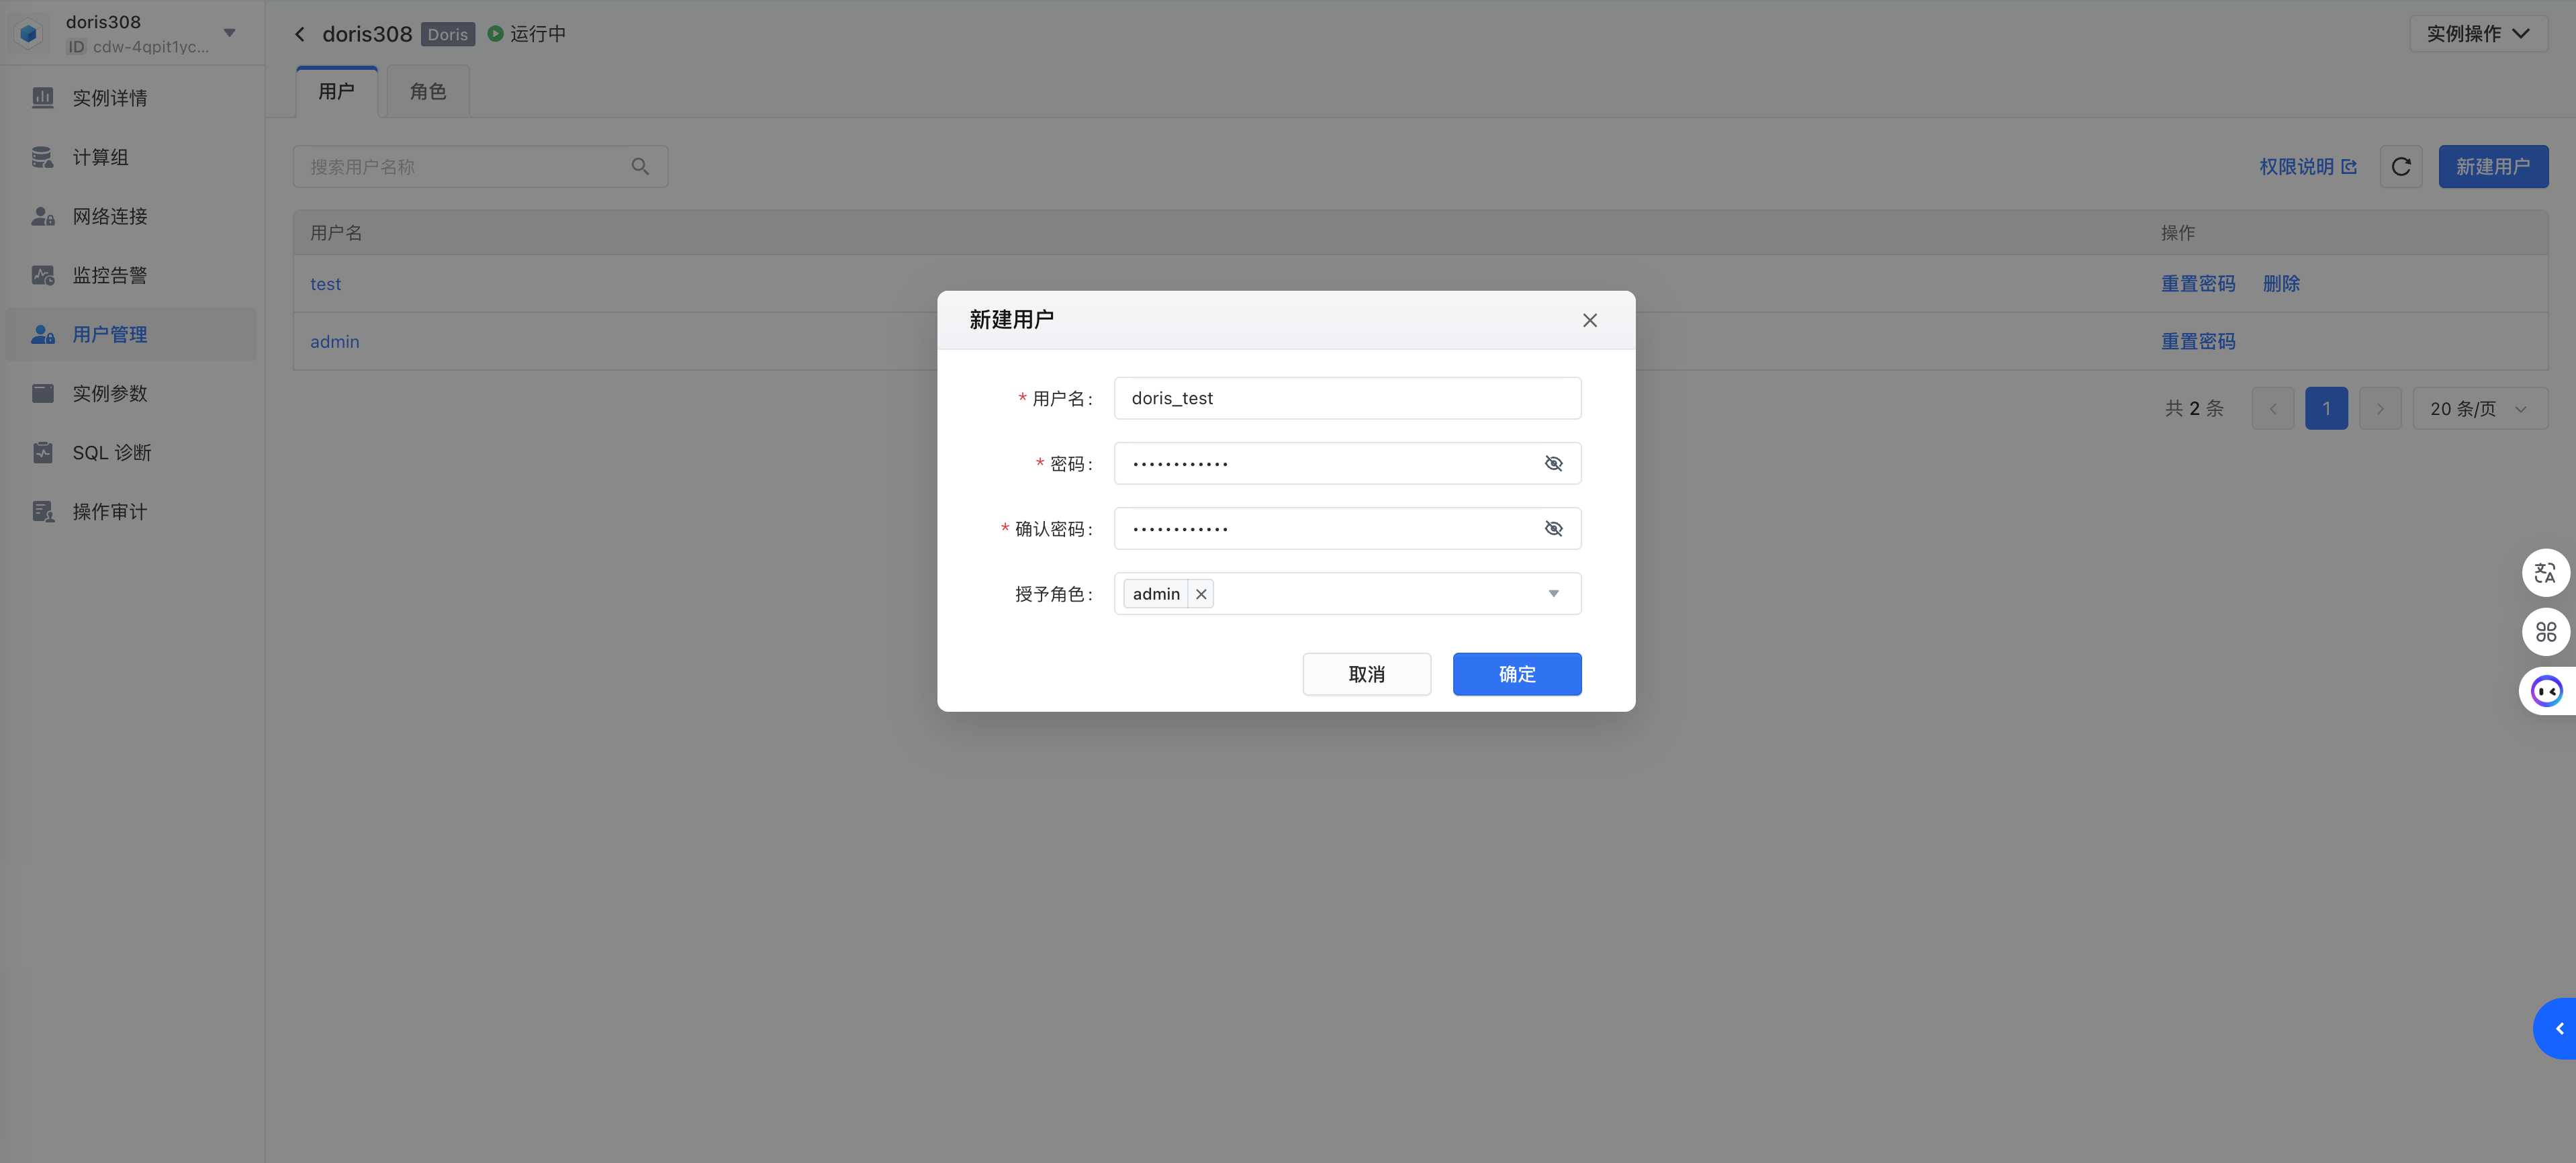Open the 20 条/页 page size selector
This screenshot has height=1163, width=2576.
tap(2478, 409)
